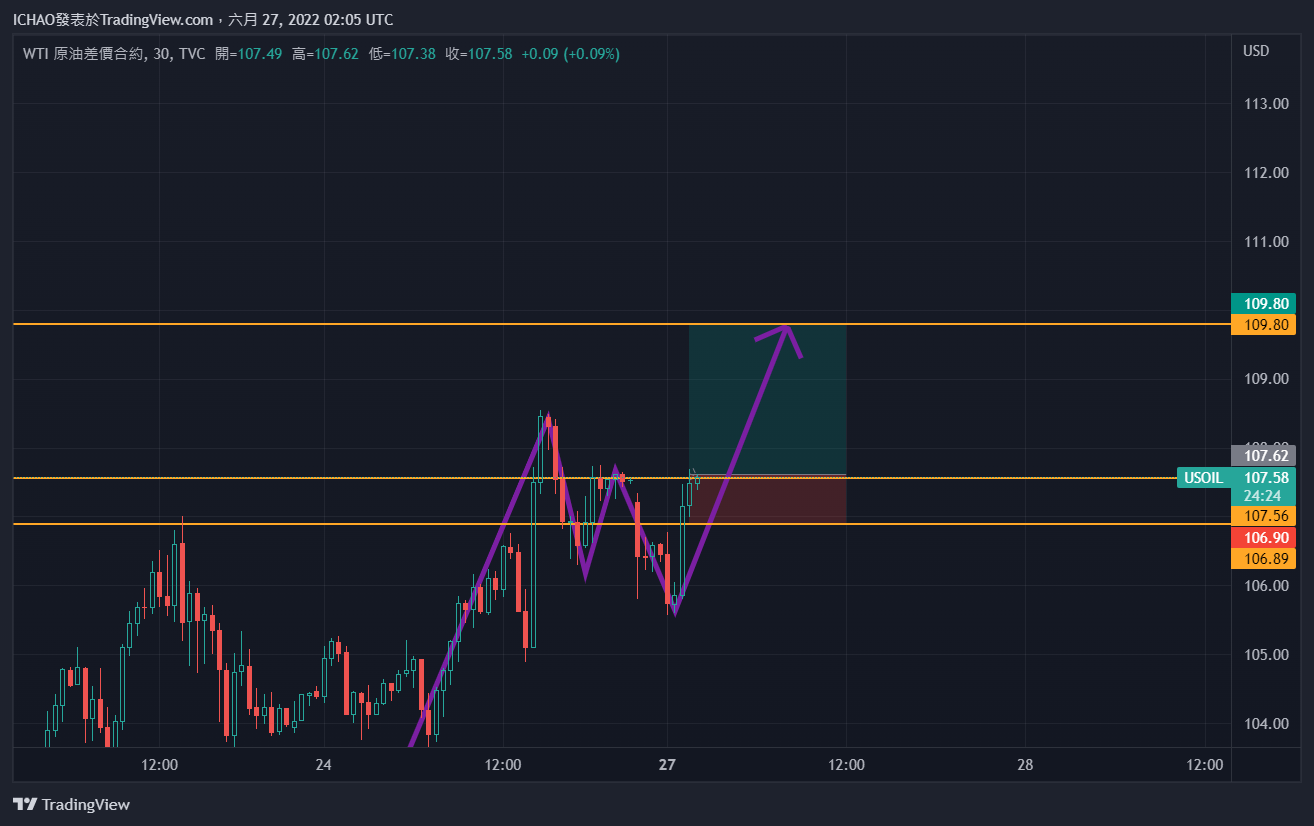Click the 107.58 current price label
The image size is (1314, 826).
tap(1263, 478)
